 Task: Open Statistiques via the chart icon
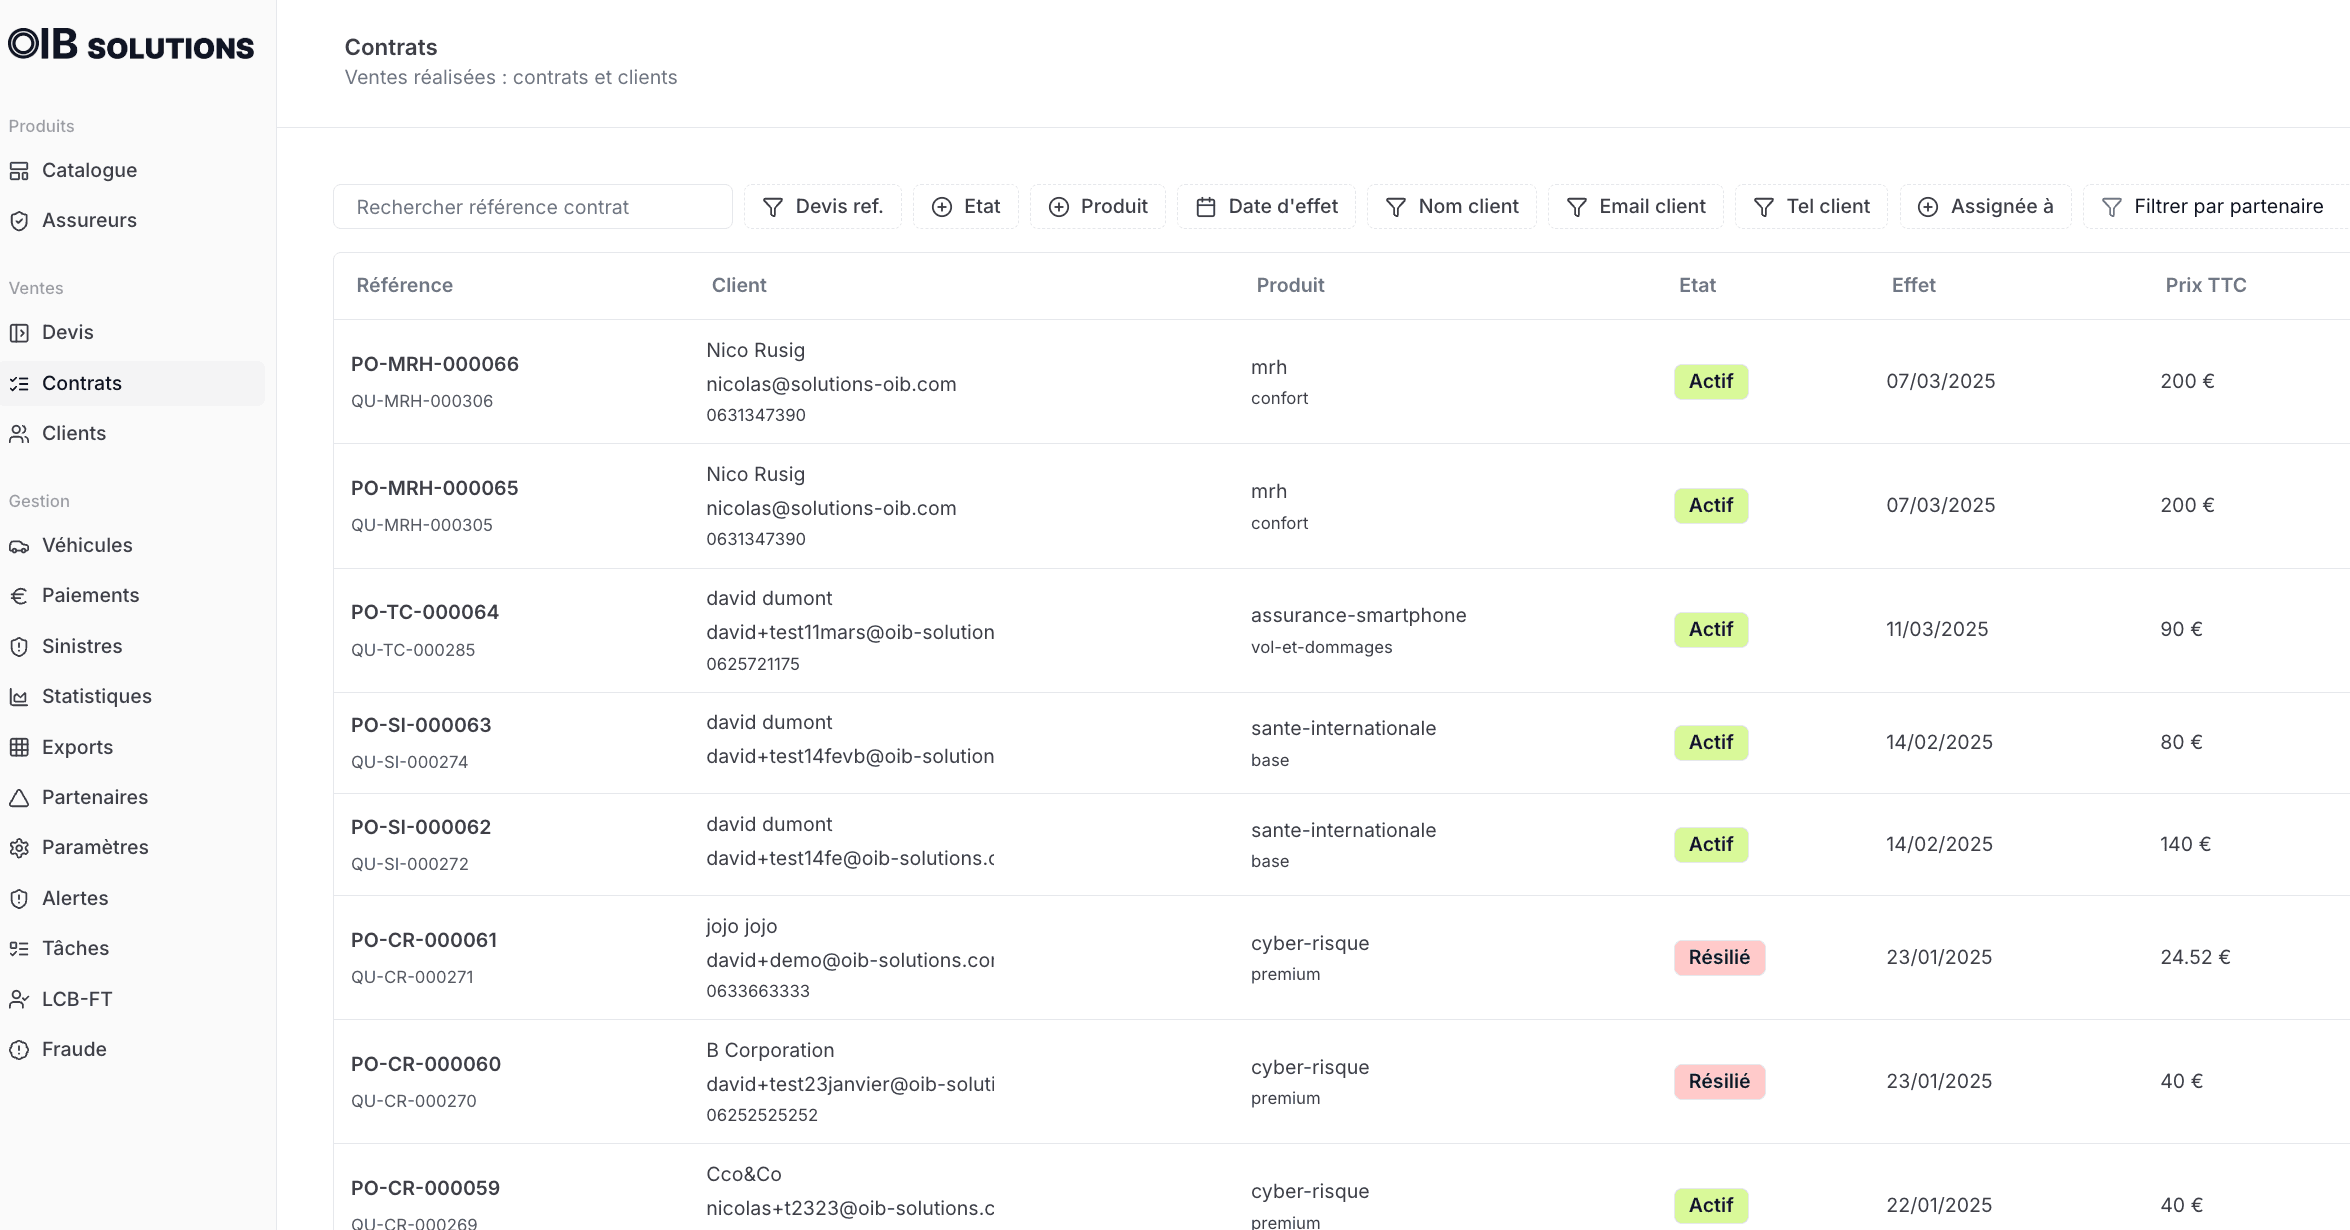tap(20, 696)
